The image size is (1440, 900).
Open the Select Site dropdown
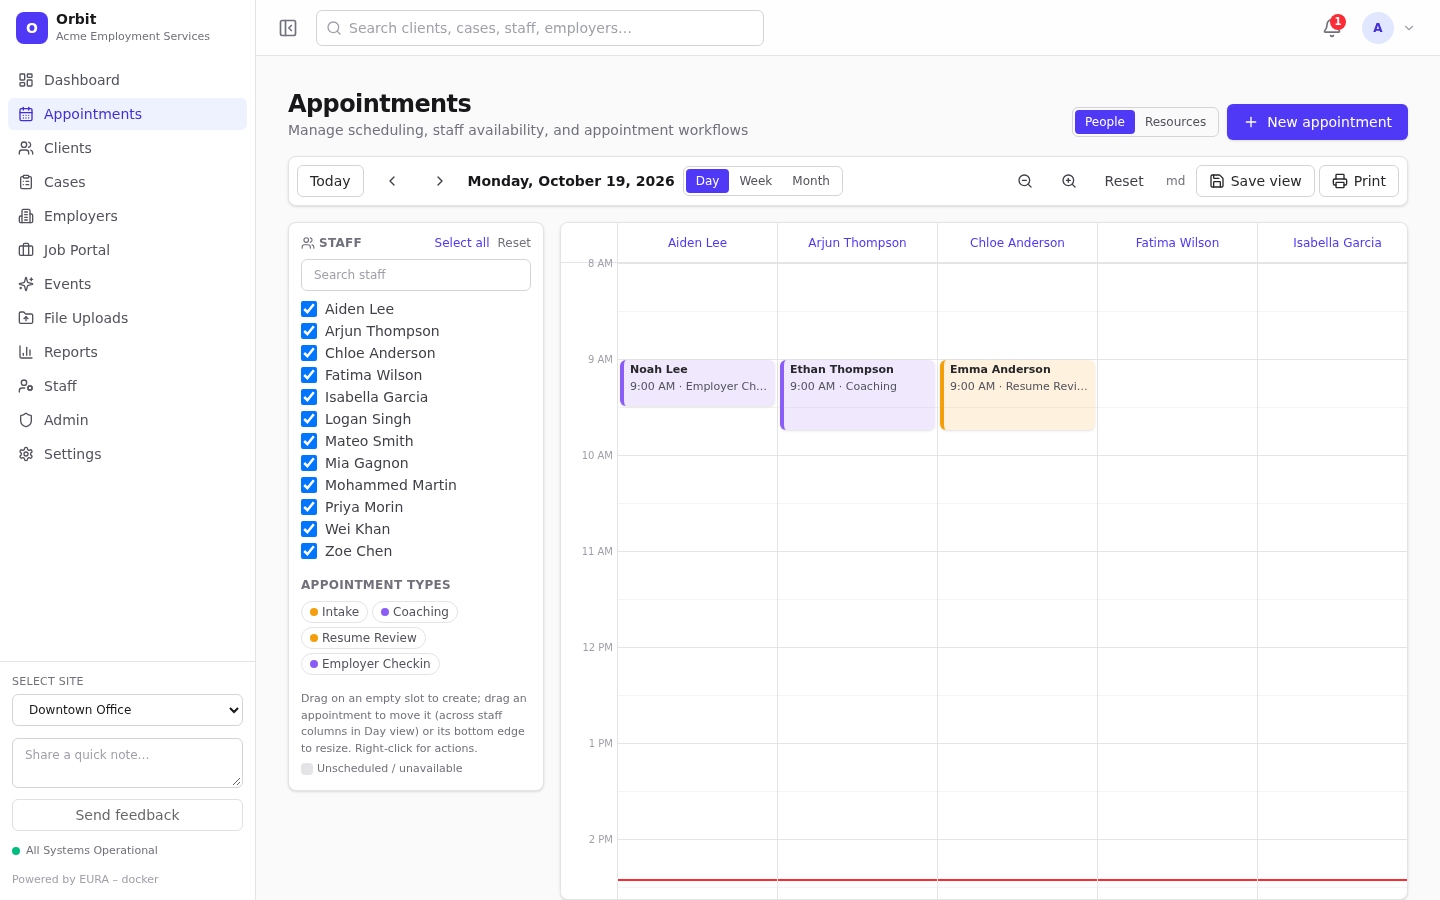tap(127, 710)
